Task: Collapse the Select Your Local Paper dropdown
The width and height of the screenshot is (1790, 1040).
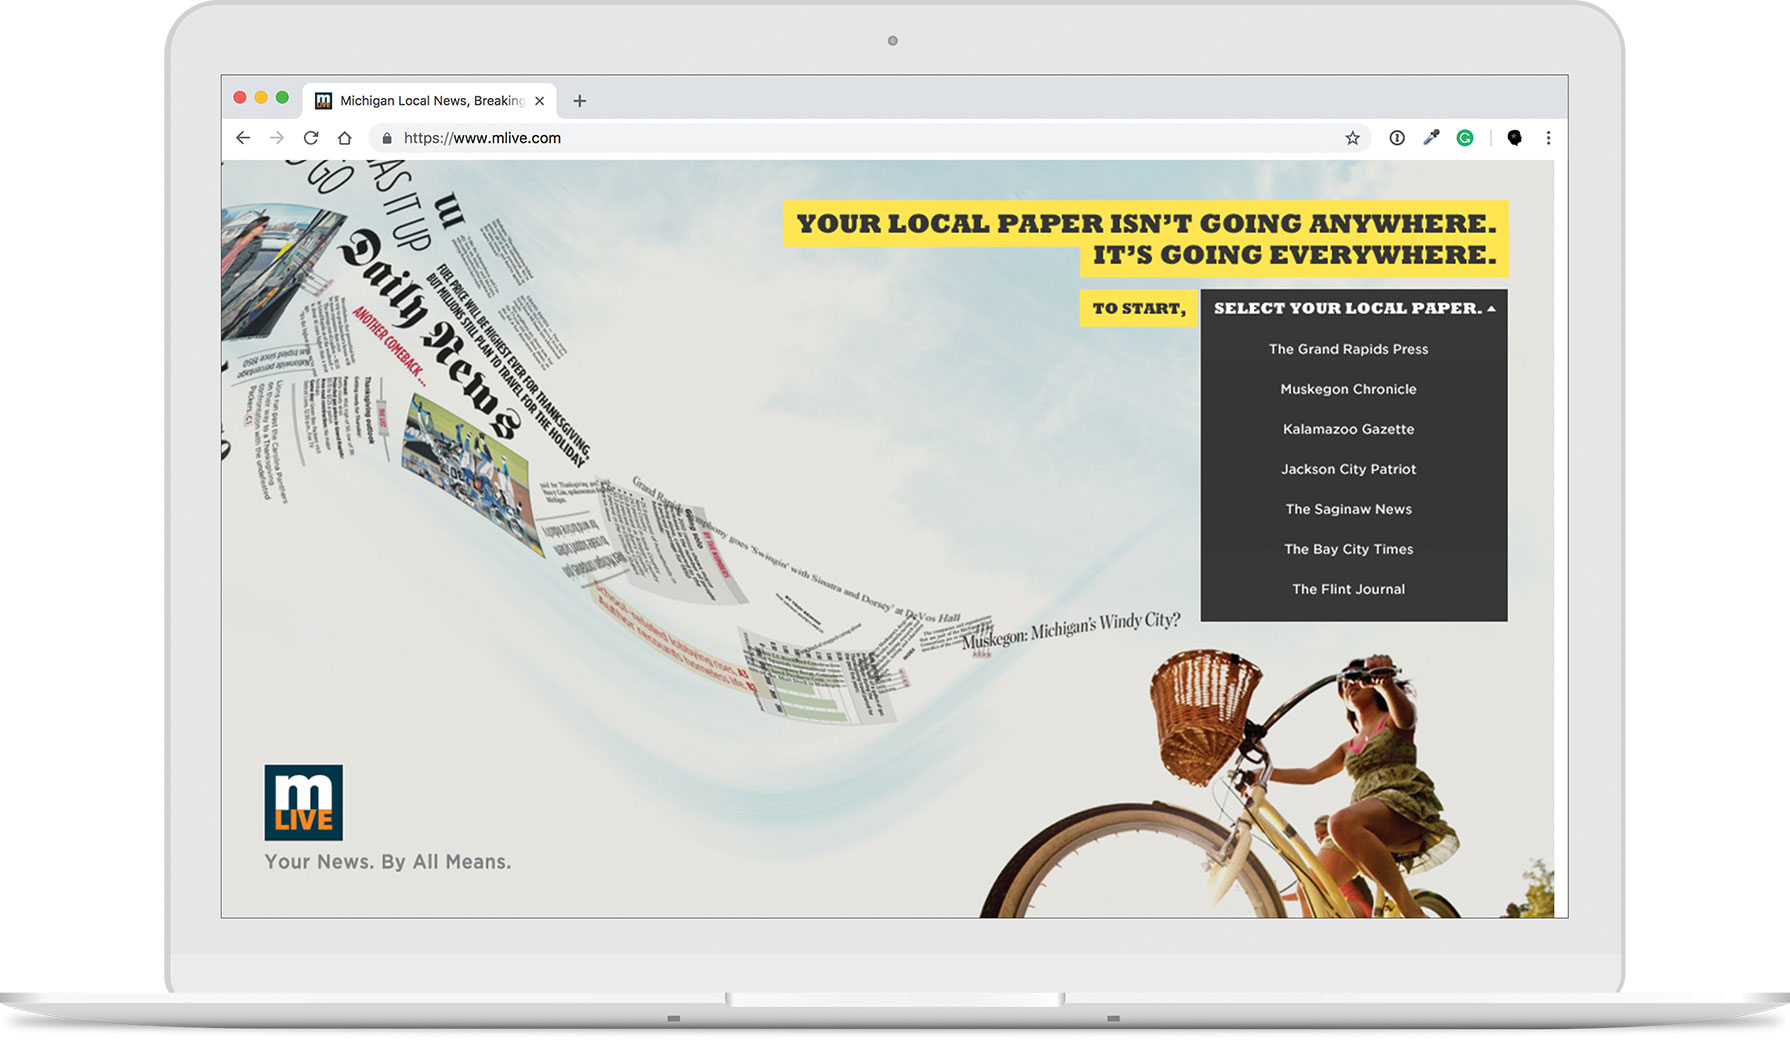Action: coord(1353,308)
